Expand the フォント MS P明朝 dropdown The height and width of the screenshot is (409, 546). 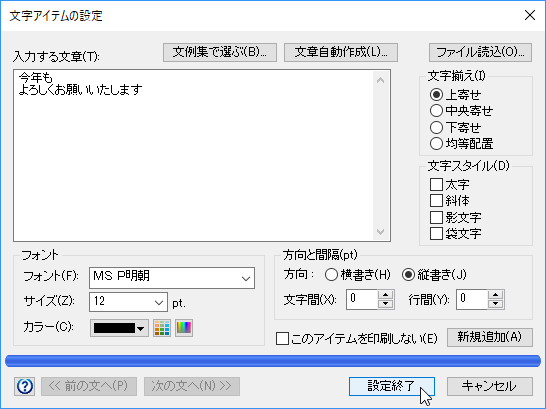[172, 278]
